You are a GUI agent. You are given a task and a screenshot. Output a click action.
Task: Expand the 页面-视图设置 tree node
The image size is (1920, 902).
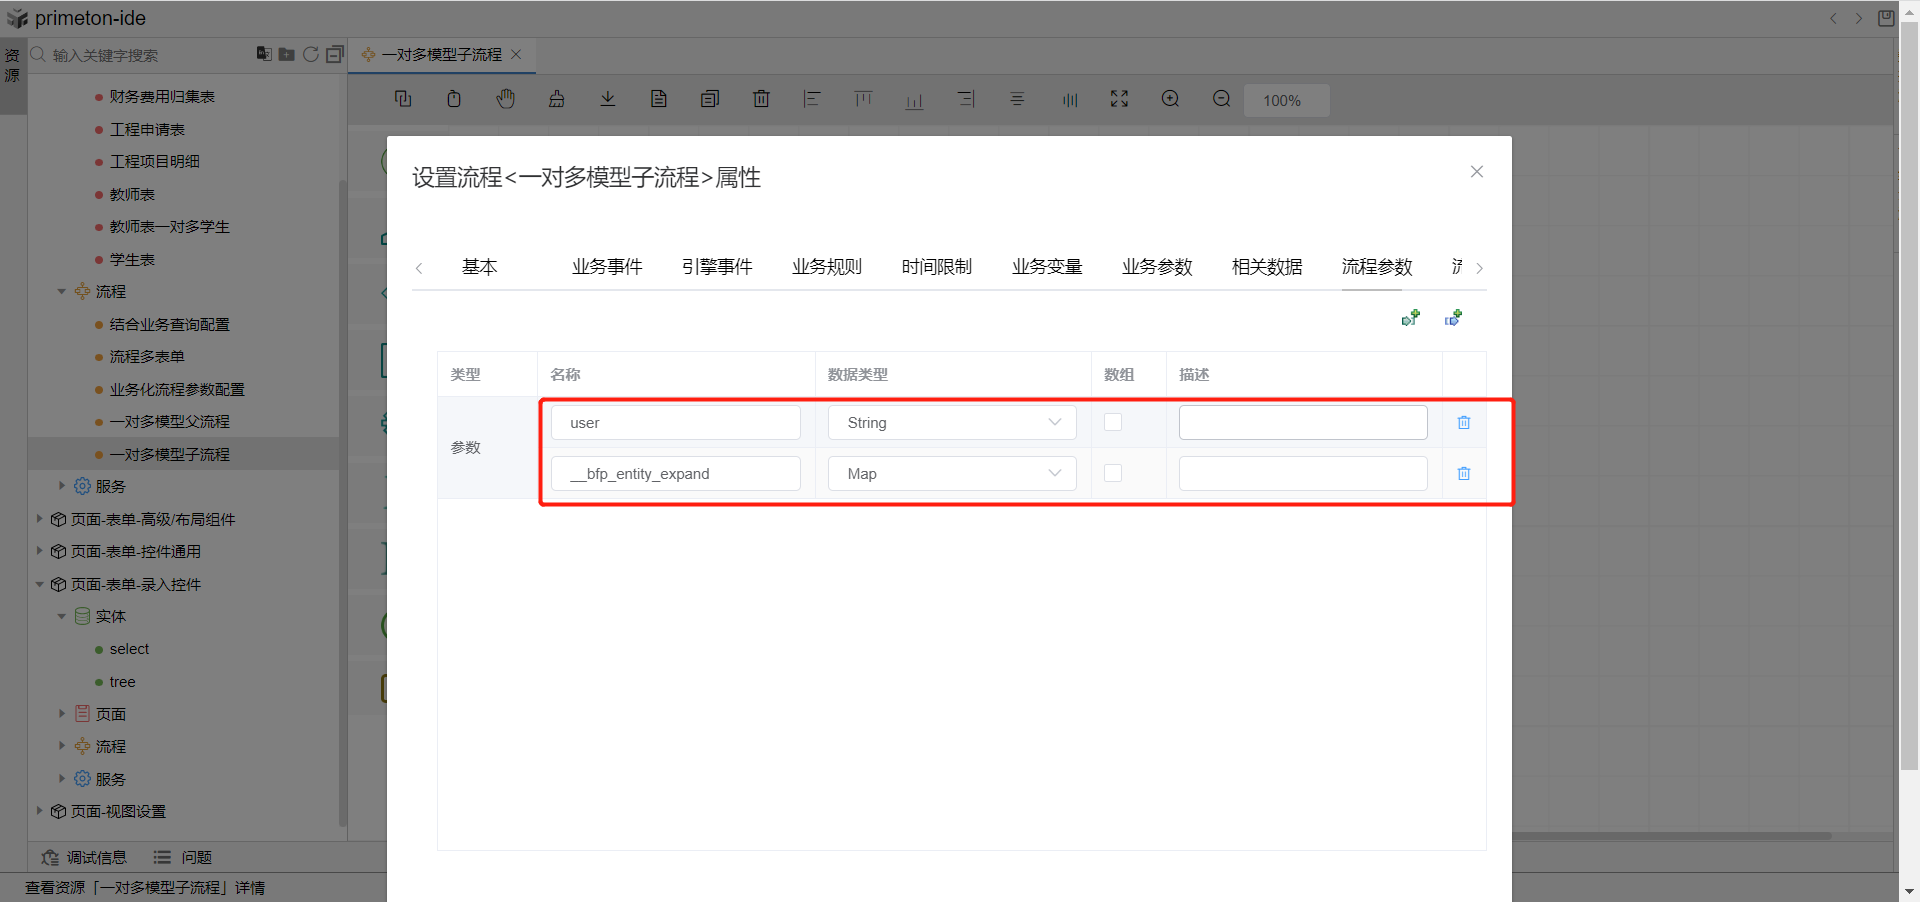[x=40, y=811]
